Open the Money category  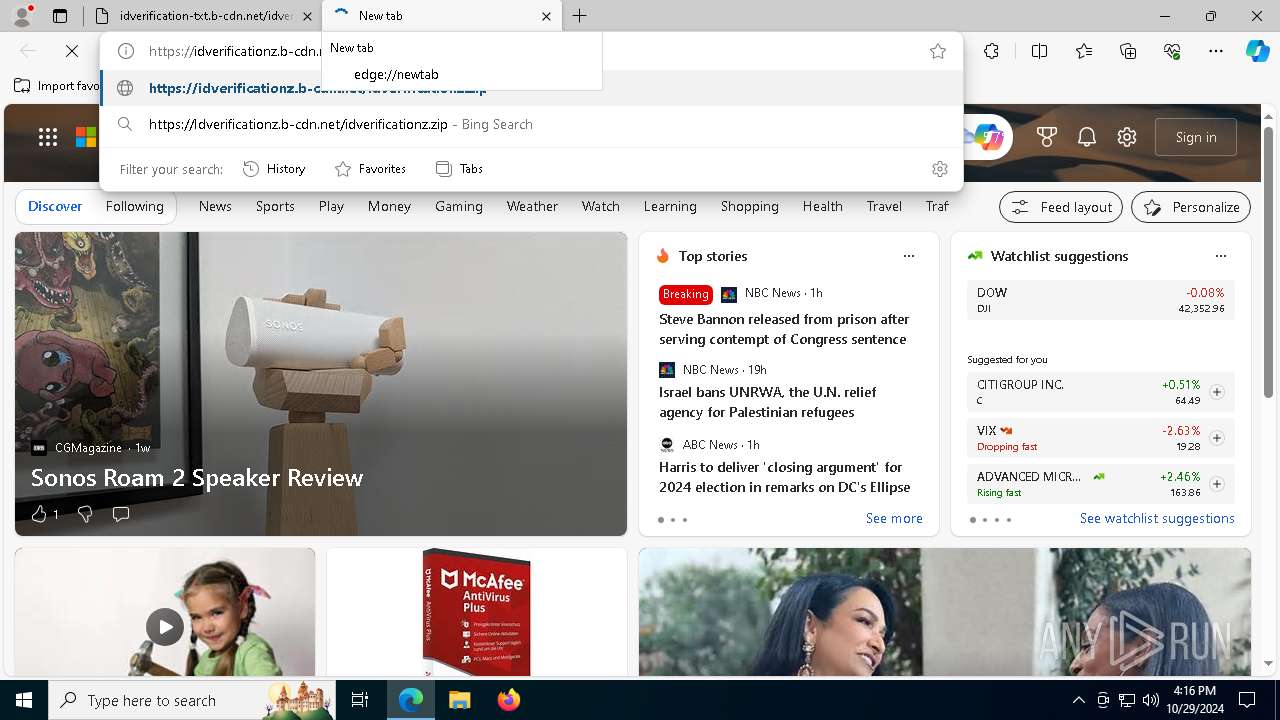389,206
